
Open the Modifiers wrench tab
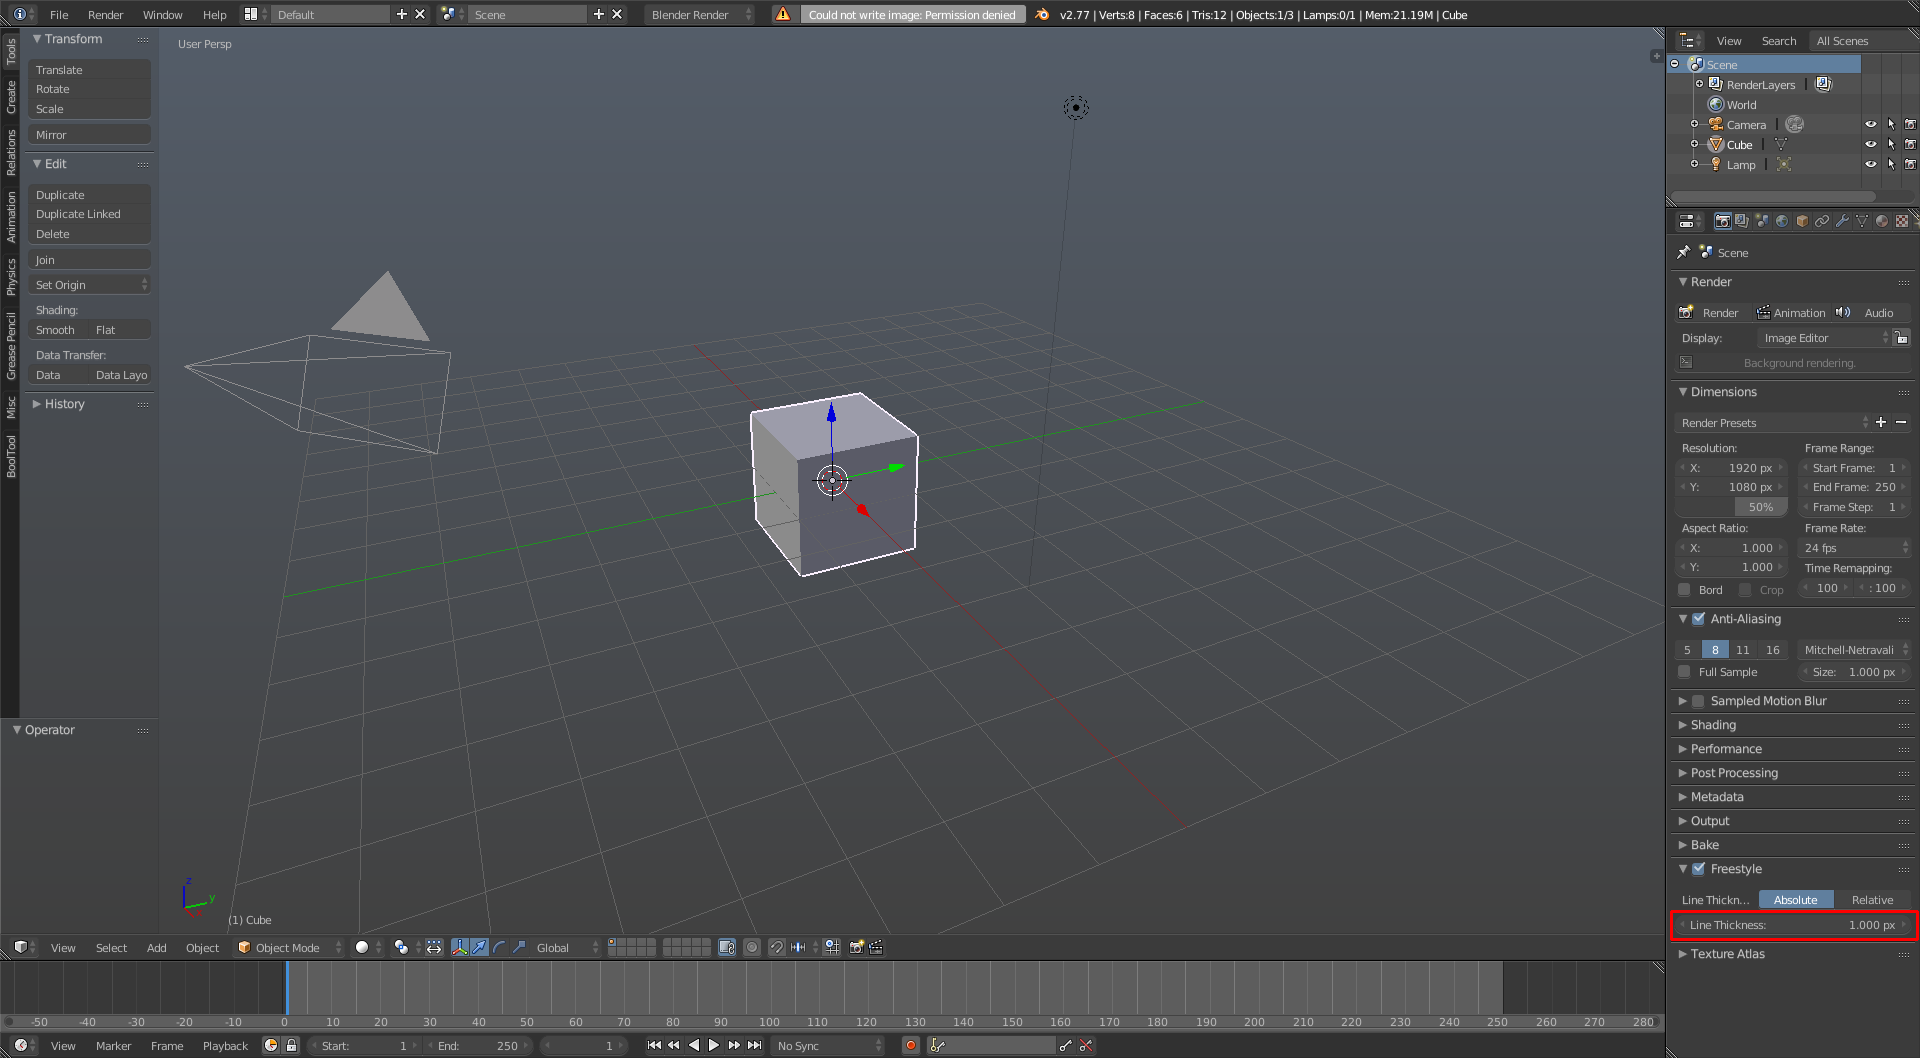[1842, 221]
